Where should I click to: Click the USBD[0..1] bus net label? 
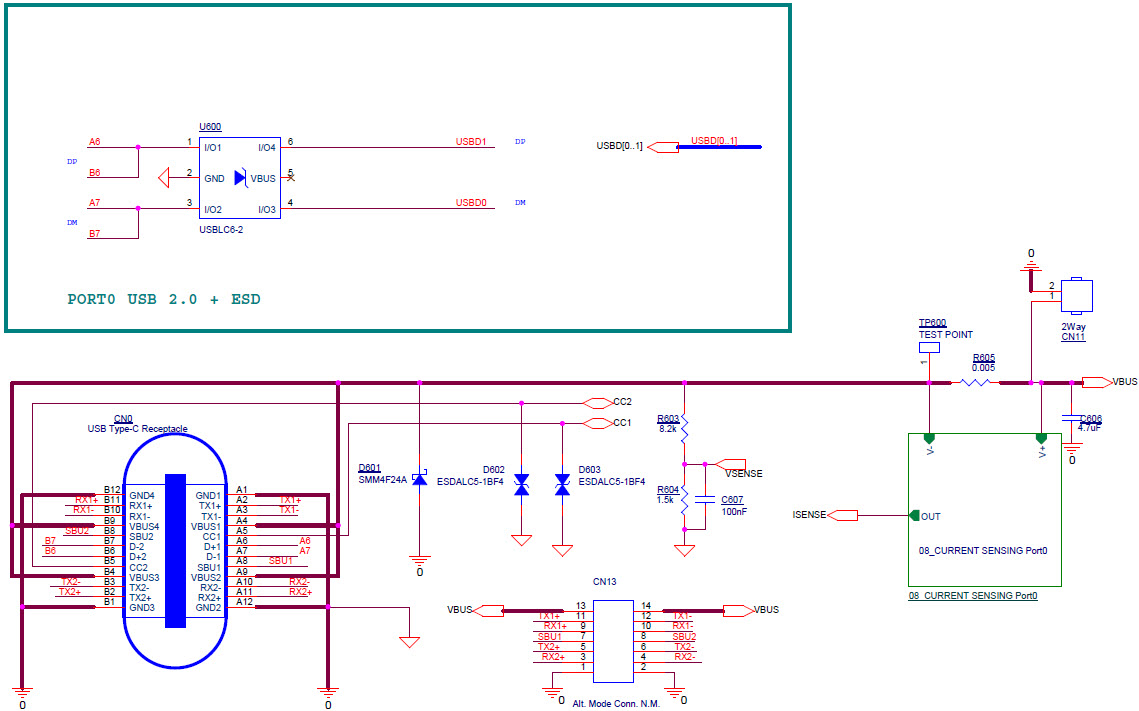click(x=716, y=141)
